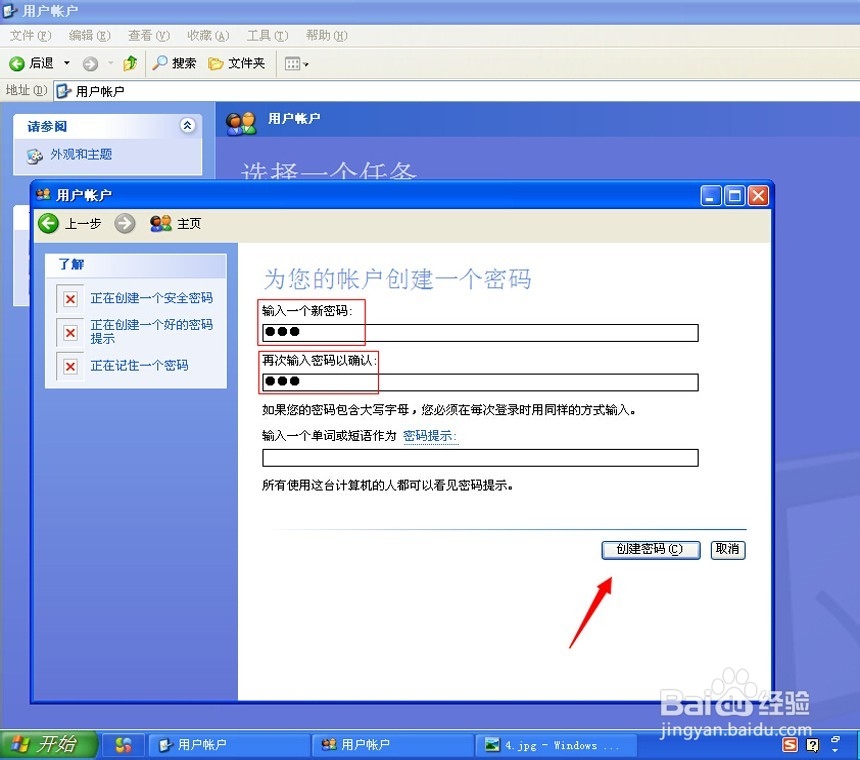Click the 创建密码(C) button
Image resolution: width=860 pixels, height=760 pixels.
coord(650,550)
